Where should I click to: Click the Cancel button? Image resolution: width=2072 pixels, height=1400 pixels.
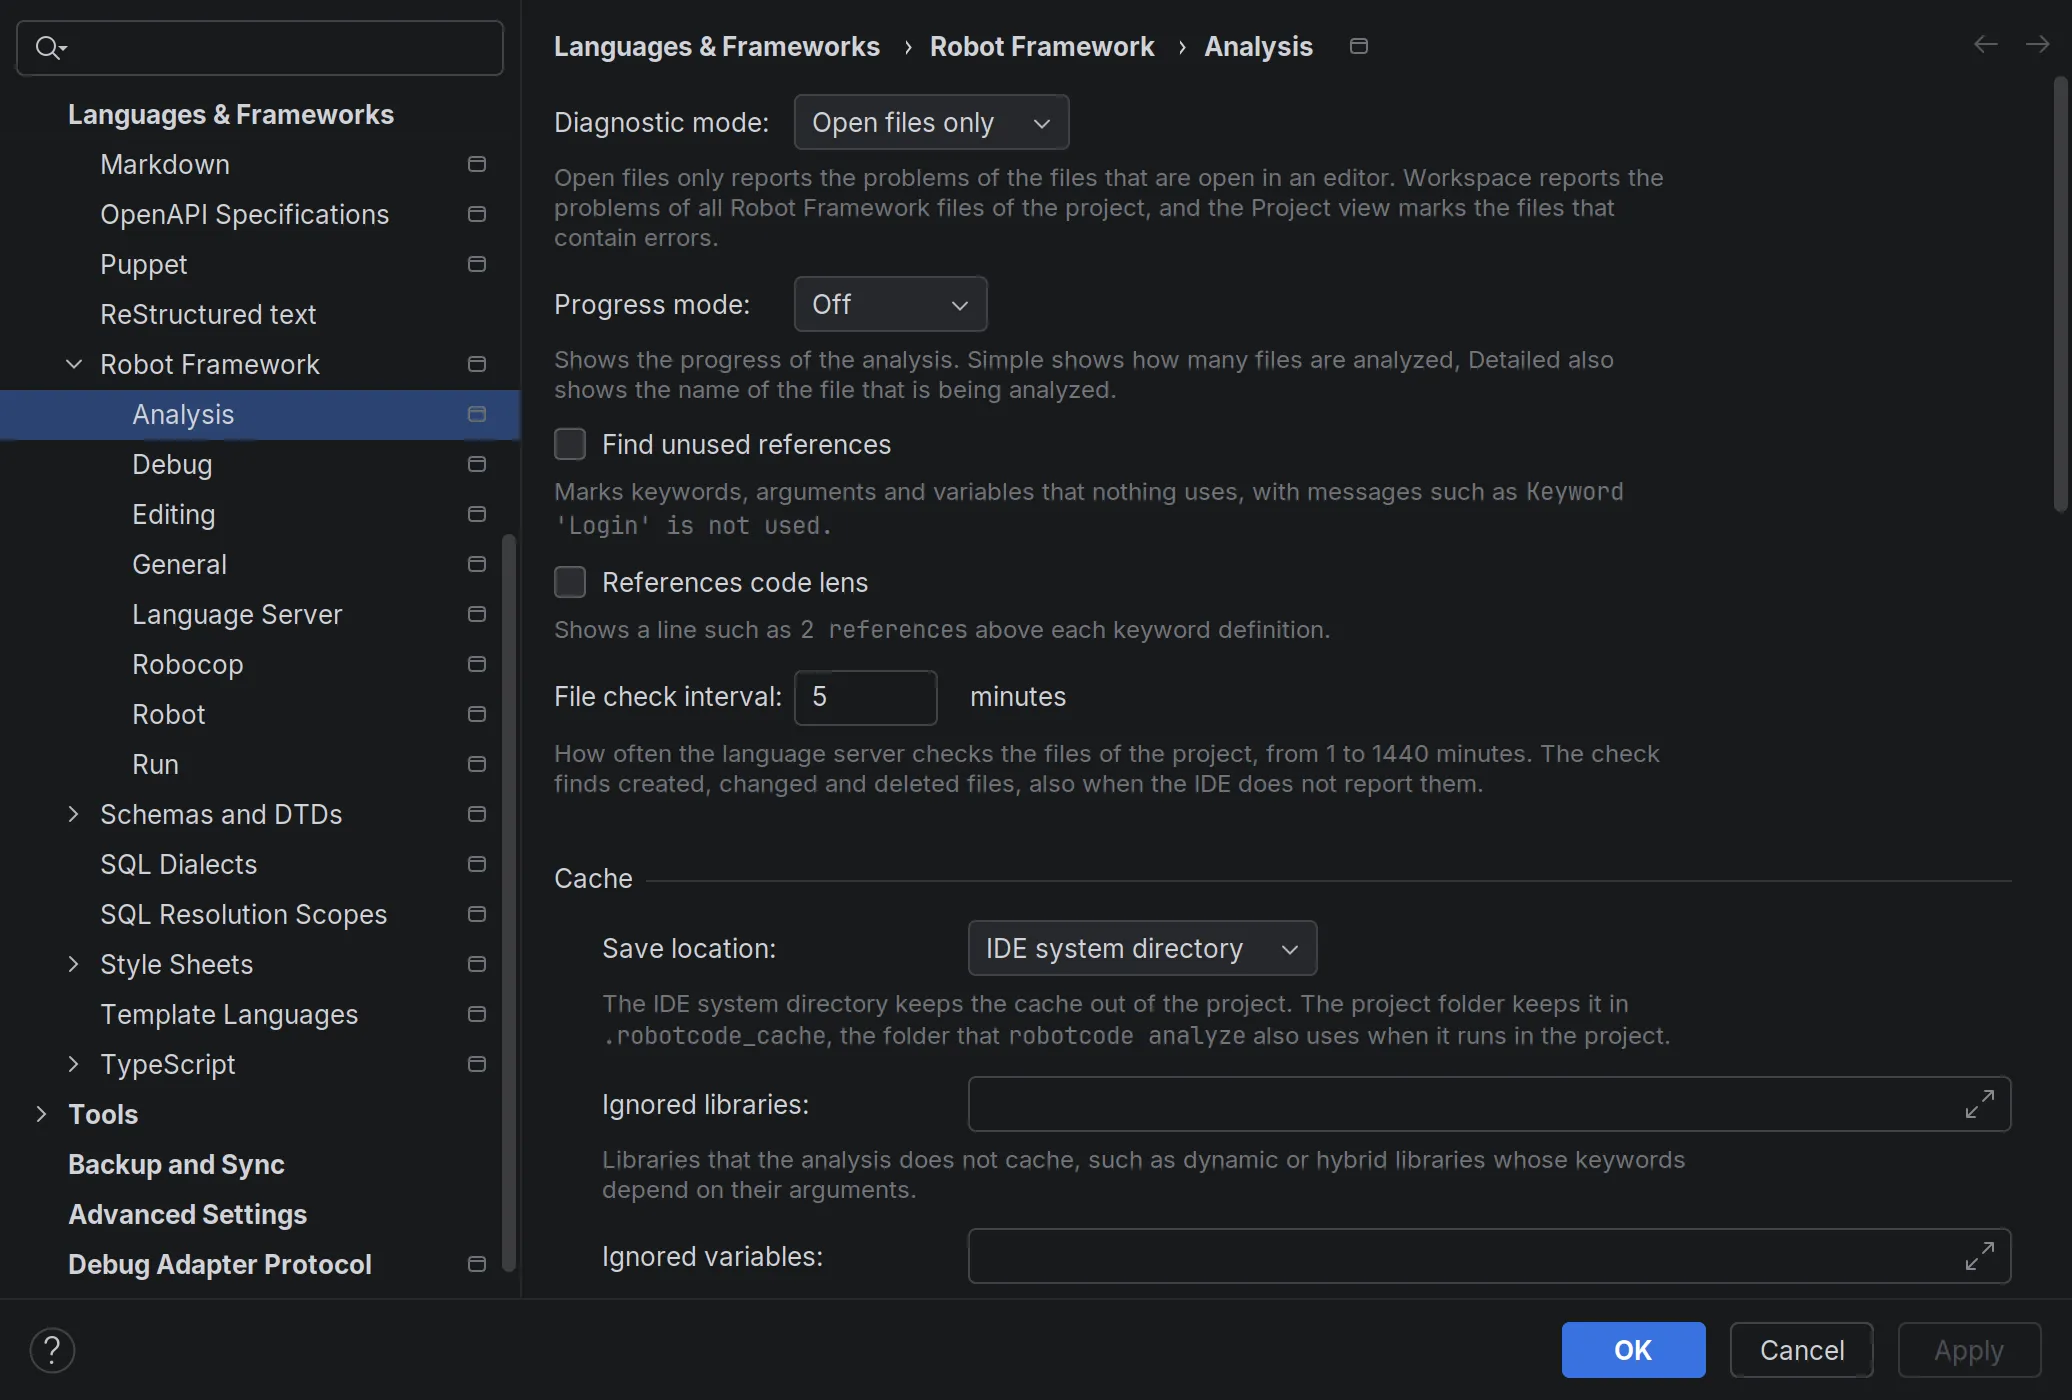pos(1802,1350)
